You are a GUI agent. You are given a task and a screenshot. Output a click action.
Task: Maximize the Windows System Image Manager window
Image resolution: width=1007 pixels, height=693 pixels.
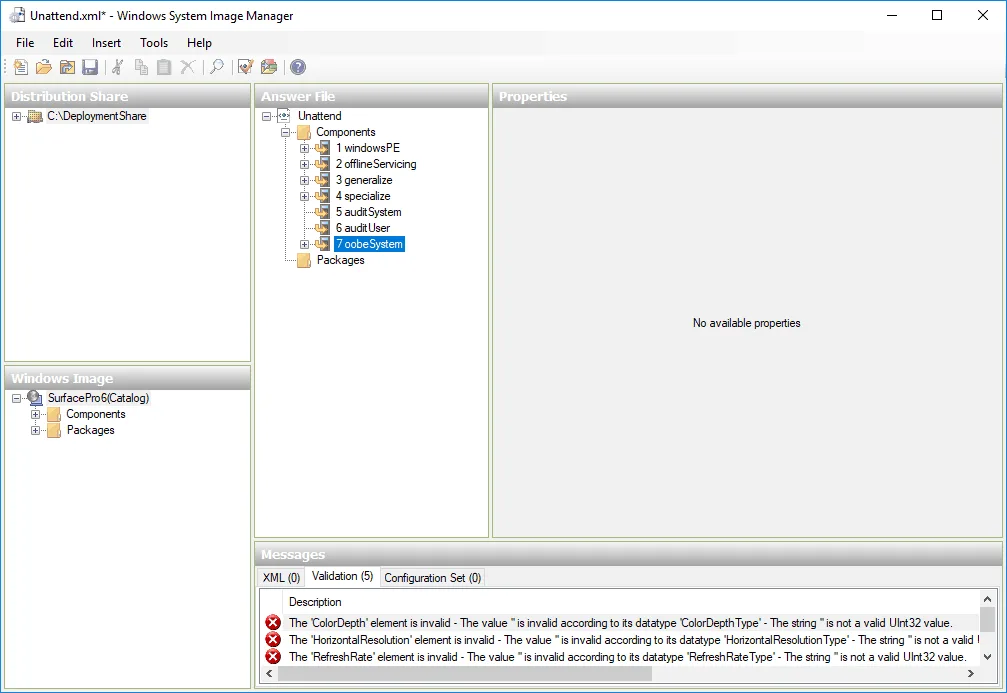coord(937,15)
